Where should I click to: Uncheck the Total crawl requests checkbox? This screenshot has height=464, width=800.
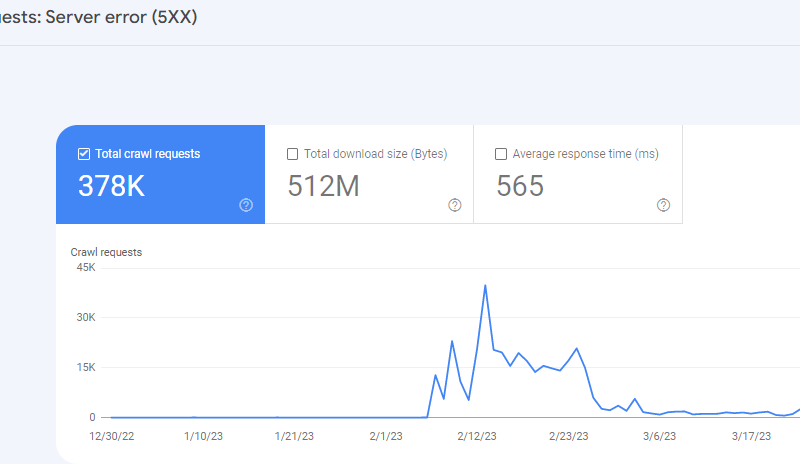pyautogui.click(x=84, y=154)
